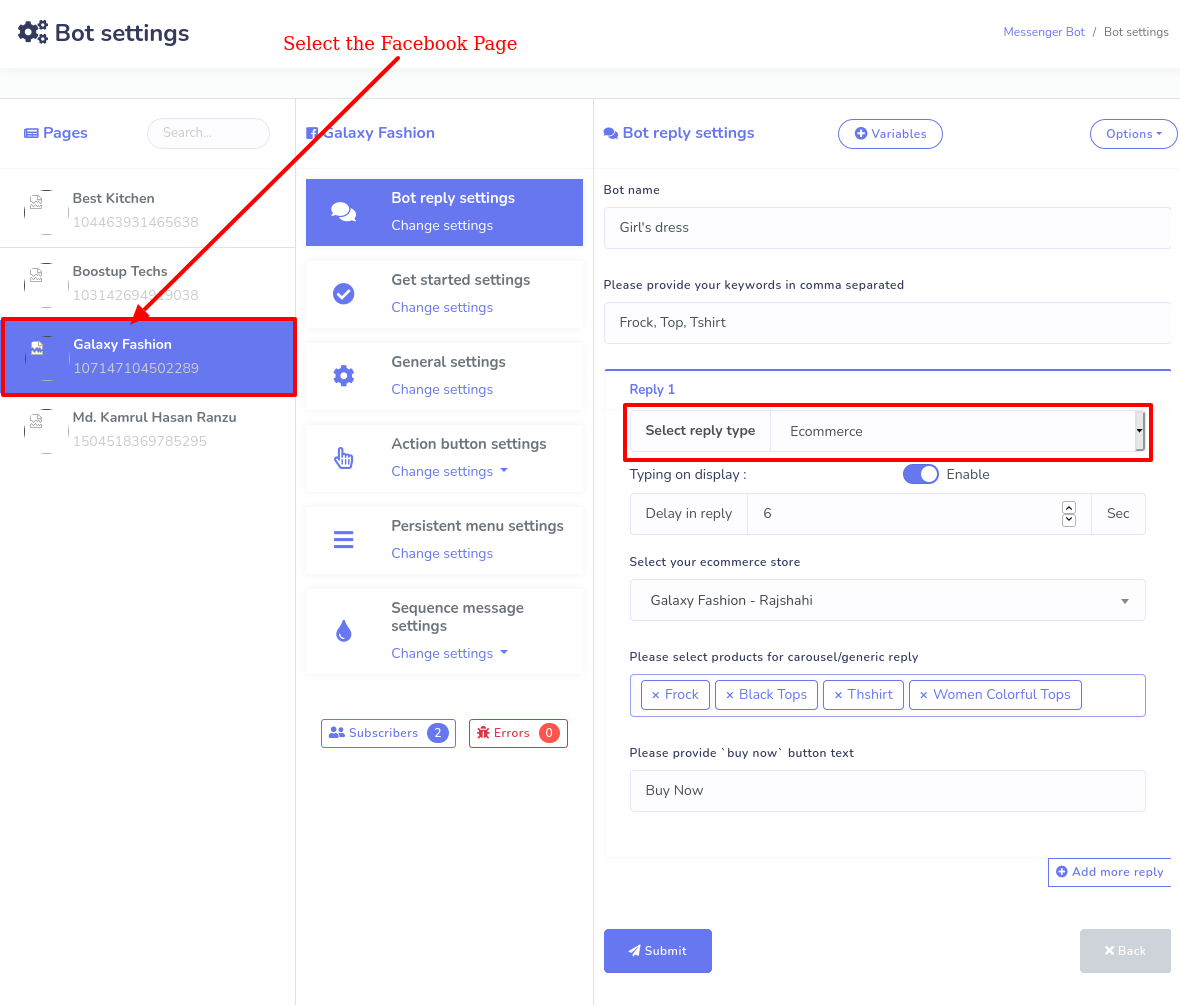Click the General settings gear icon
This screenshot has height=1005, width=1180.
(x=344, y=376)
